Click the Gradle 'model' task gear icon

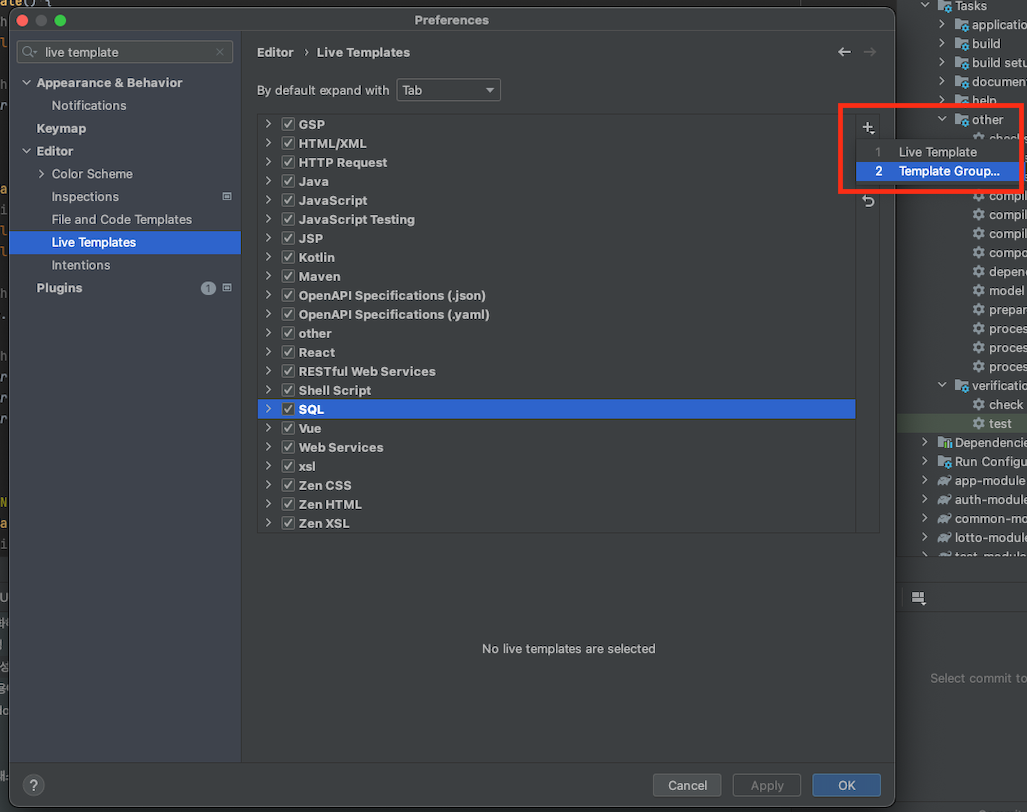click(979, 290)
